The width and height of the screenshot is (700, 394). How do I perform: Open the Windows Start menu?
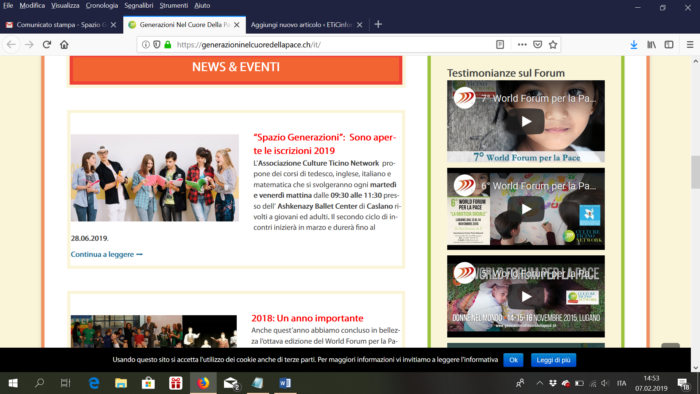click(x=13, y=383)
